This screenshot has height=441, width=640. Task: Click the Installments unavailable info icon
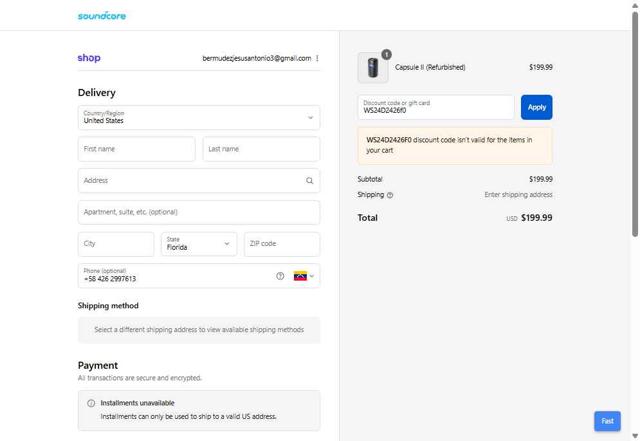click(91, 403)
